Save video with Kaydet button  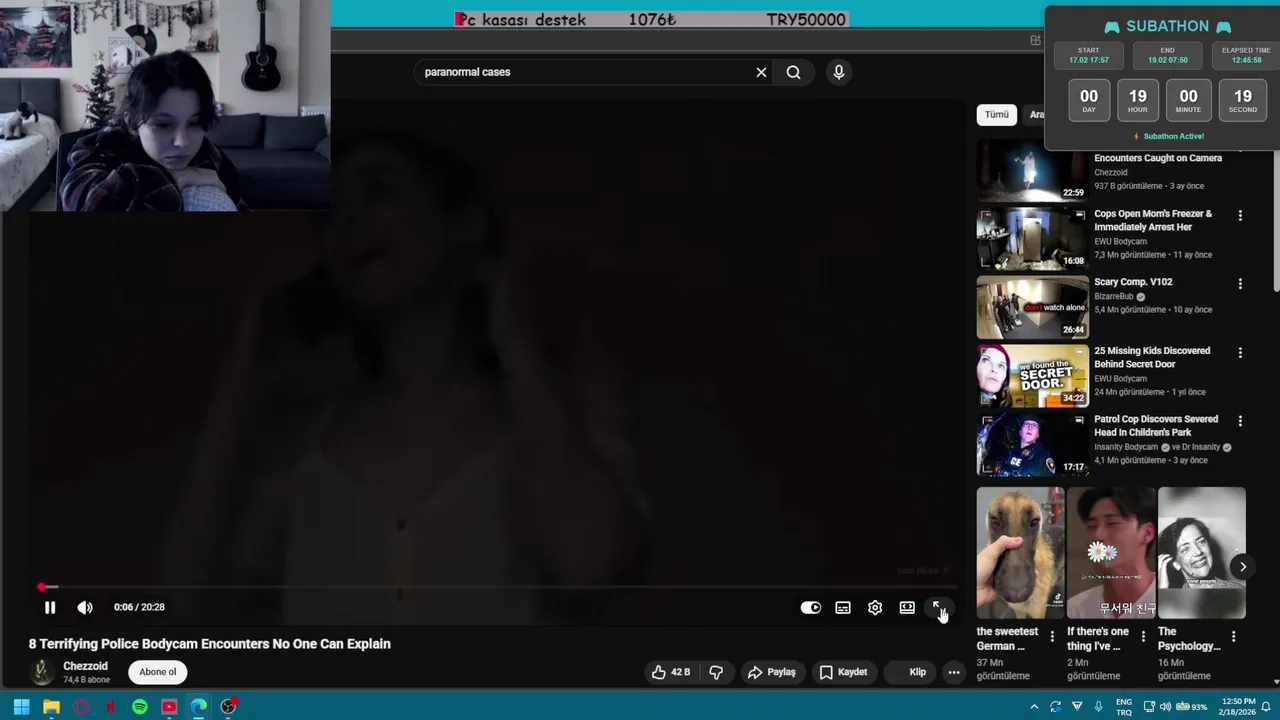[843, 672]
